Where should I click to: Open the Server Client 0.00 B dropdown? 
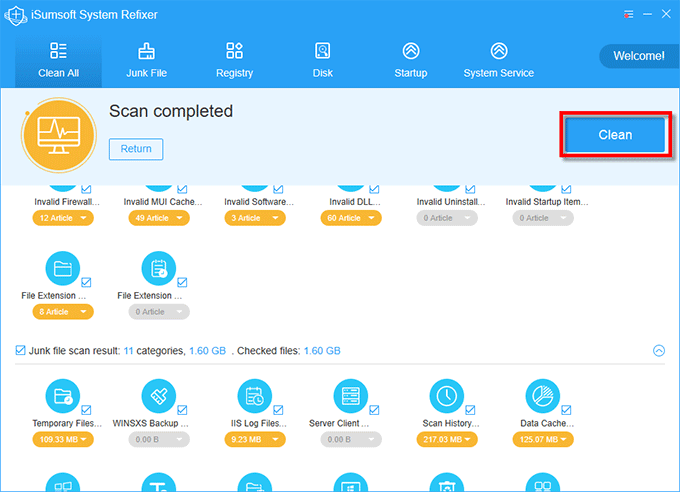pos(351,439)
